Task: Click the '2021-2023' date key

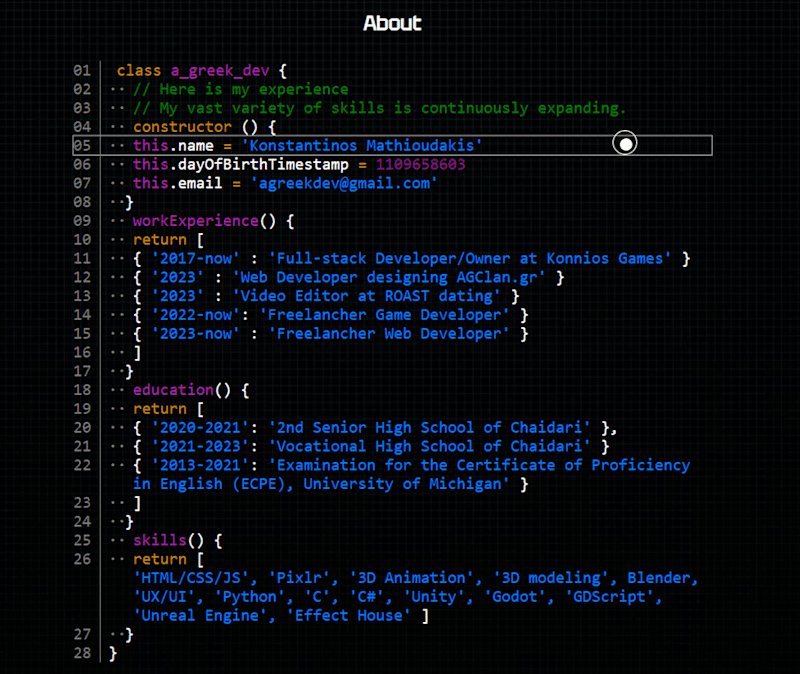Action: pos(200,446)
